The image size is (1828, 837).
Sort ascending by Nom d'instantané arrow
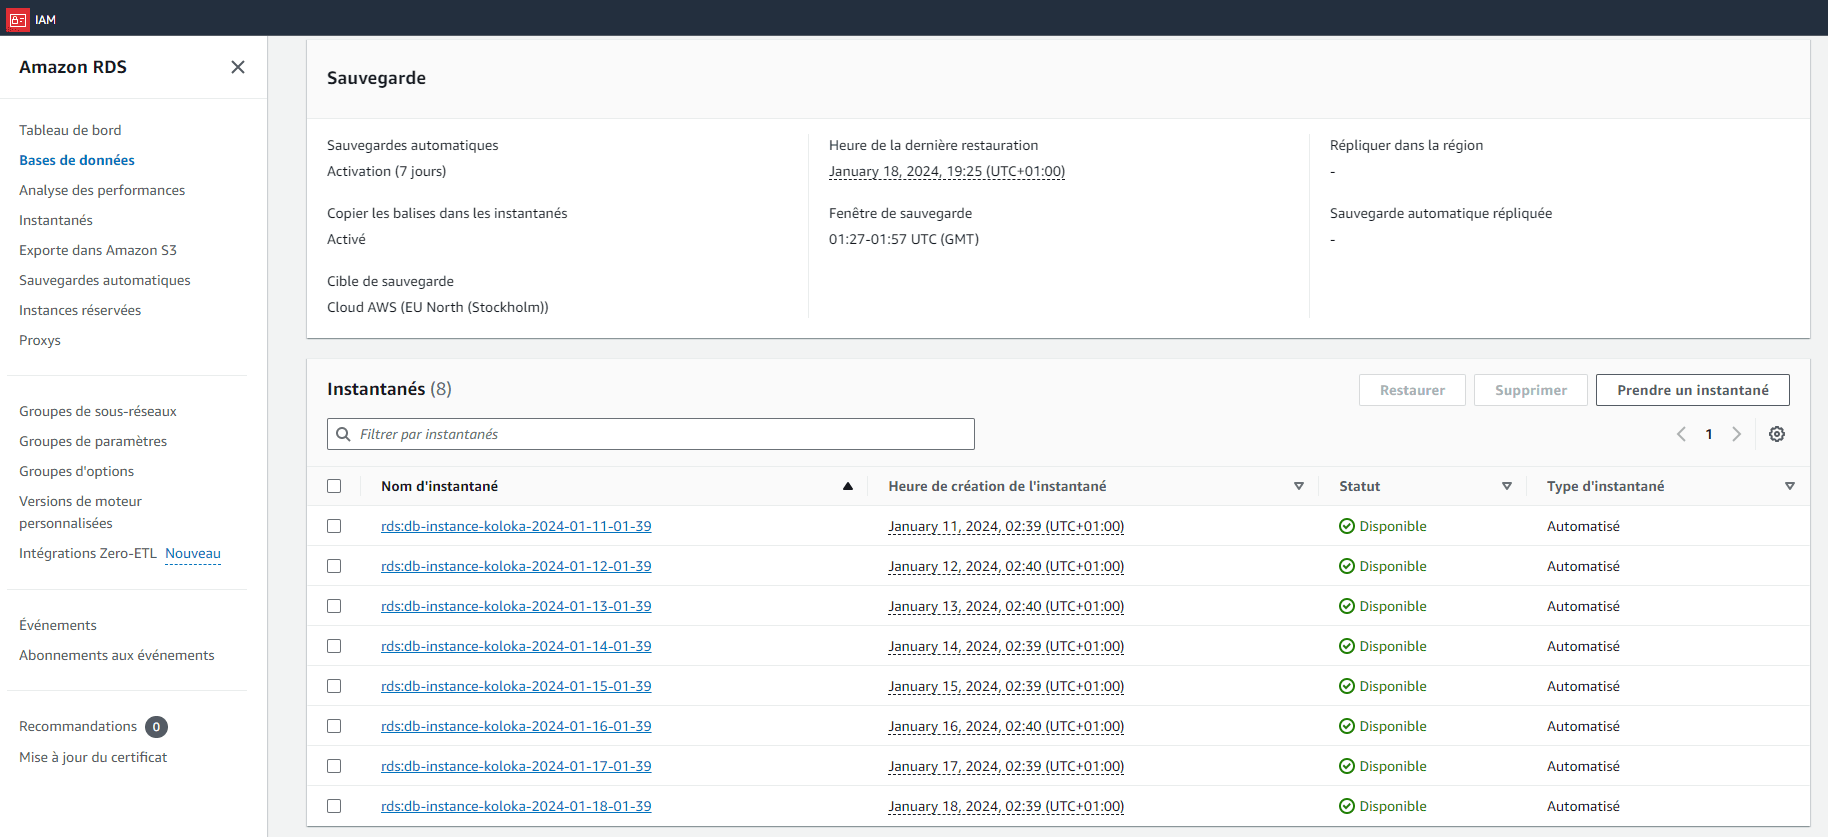[x=848, y=486]
